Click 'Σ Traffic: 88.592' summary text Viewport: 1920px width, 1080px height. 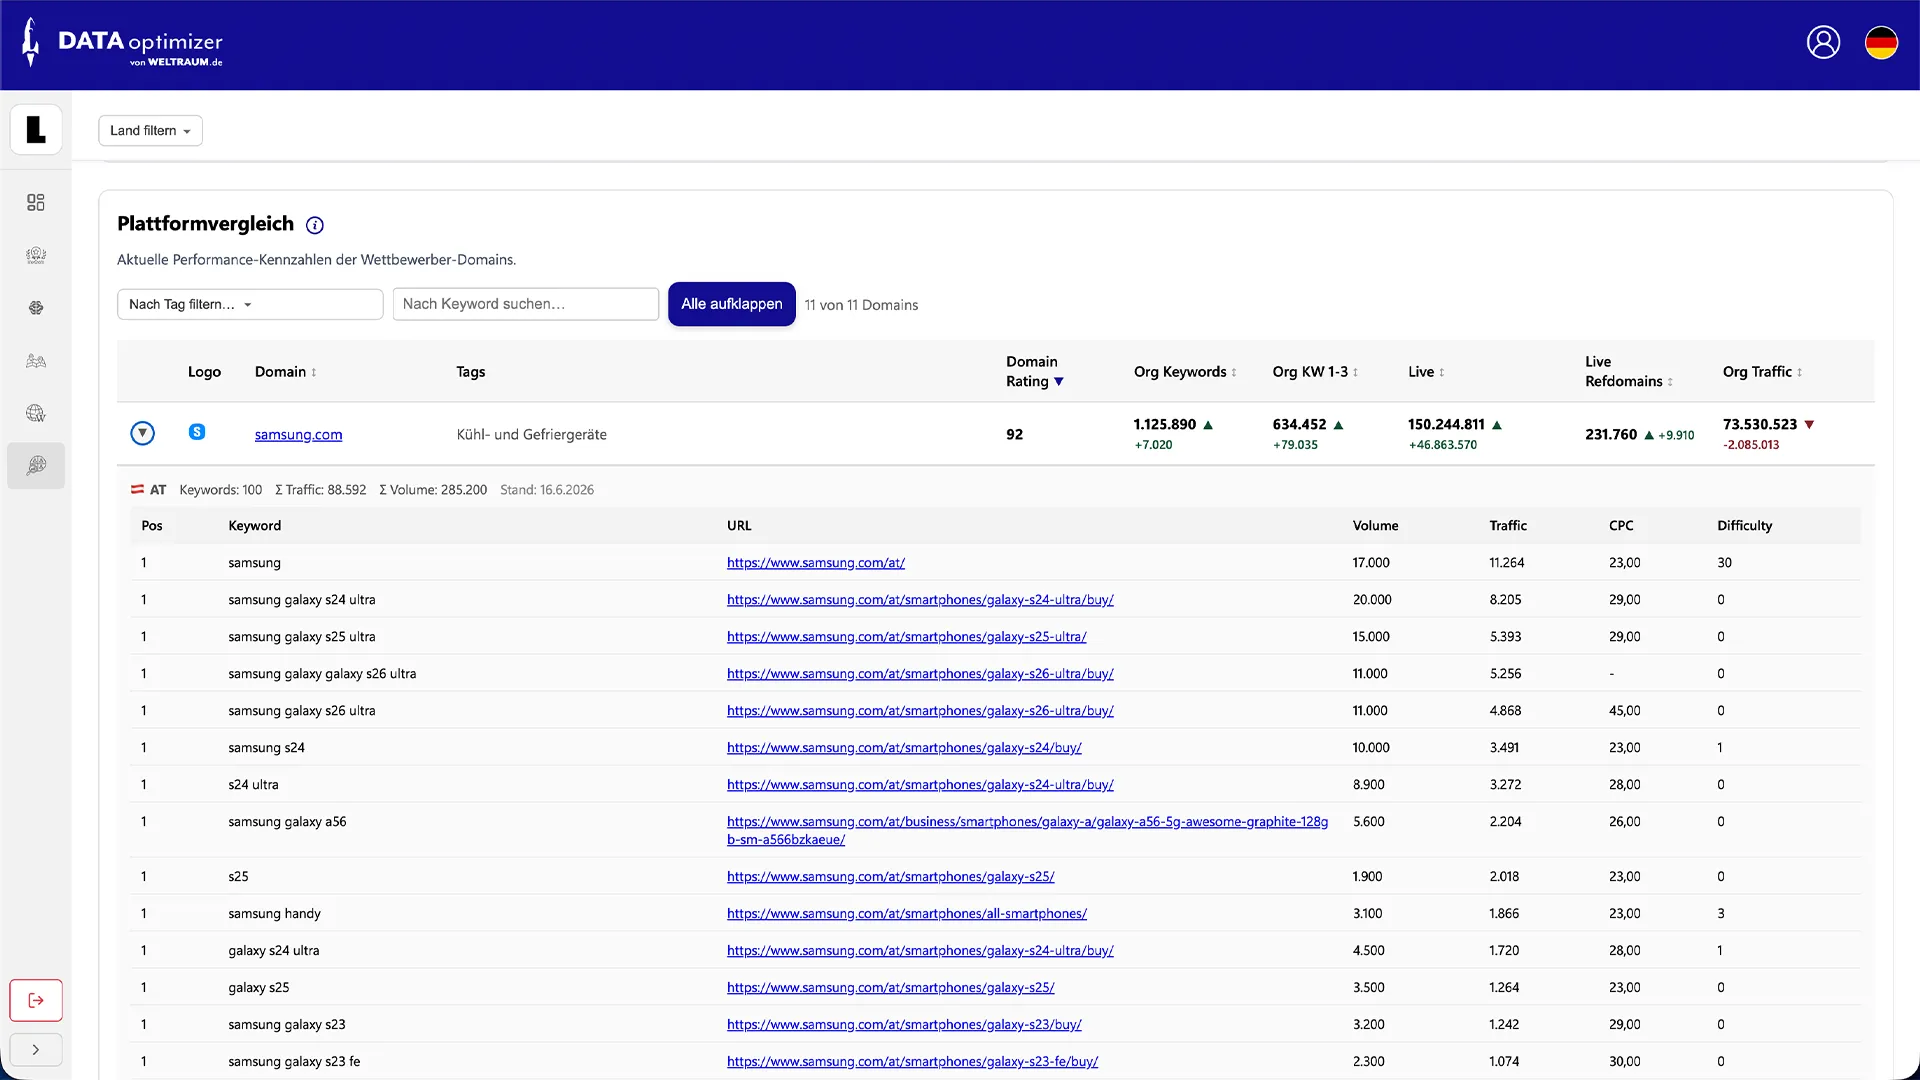click(320, 490)
